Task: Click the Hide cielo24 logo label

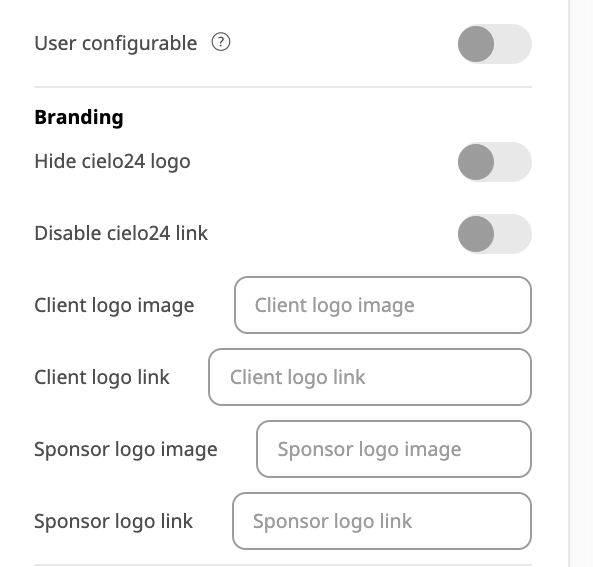Action: click(112, 162)
